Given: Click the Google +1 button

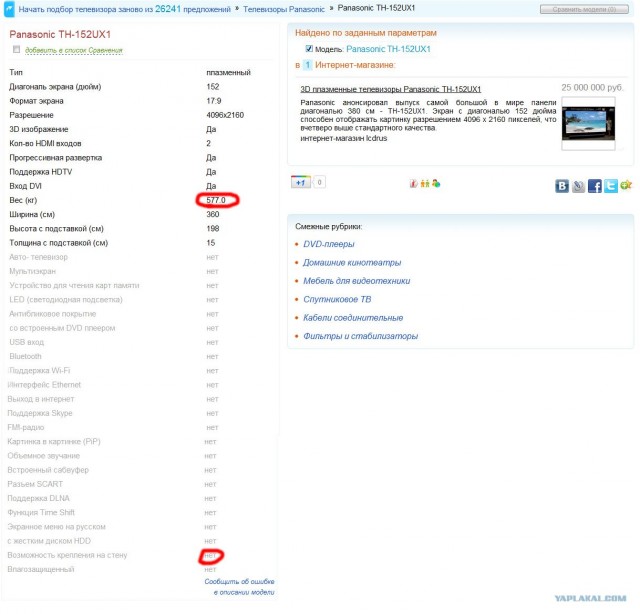Looking at the screenshot, I should coord(300,182).
